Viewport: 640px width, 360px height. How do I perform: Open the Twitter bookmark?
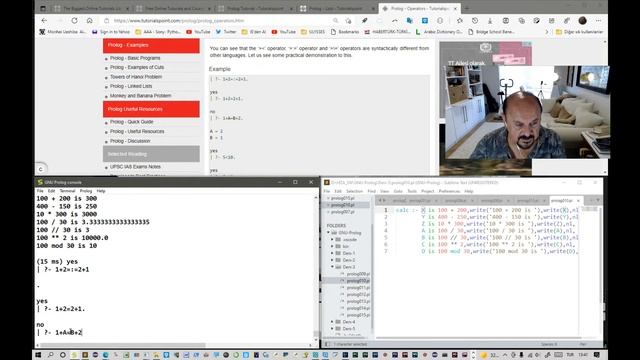(x=226, y=32)
